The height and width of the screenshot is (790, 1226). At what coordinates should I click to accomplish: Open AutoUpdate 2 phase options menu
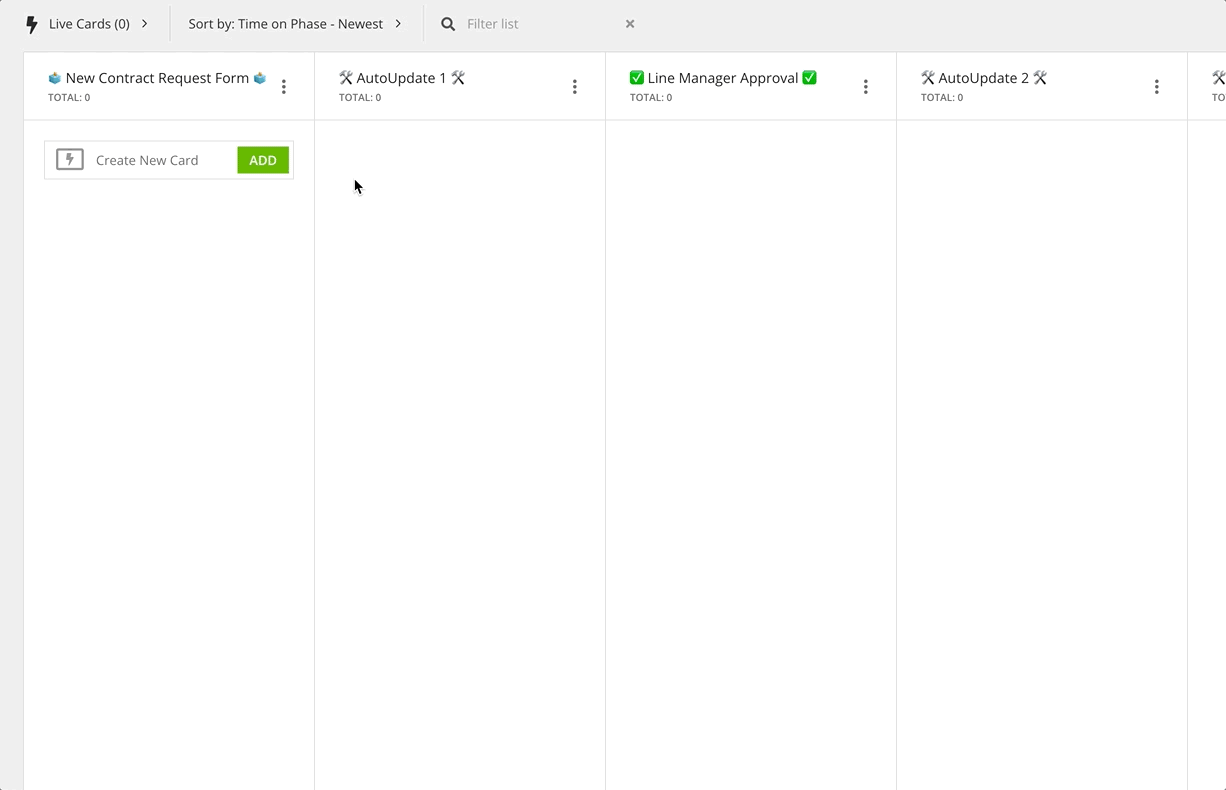(x=1157, y=87)
